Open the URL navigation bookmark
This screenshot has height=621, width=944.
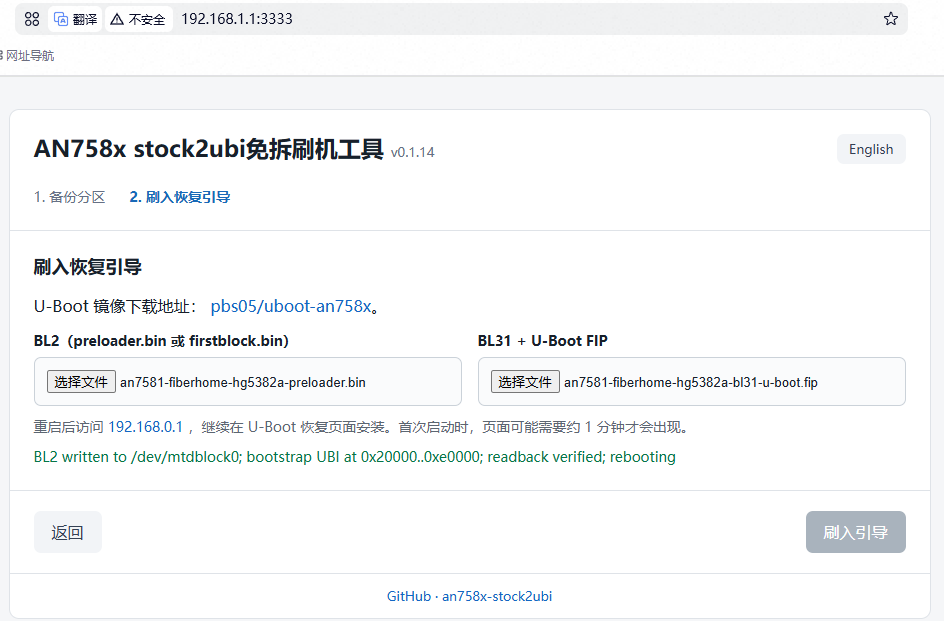click(30, 56)
